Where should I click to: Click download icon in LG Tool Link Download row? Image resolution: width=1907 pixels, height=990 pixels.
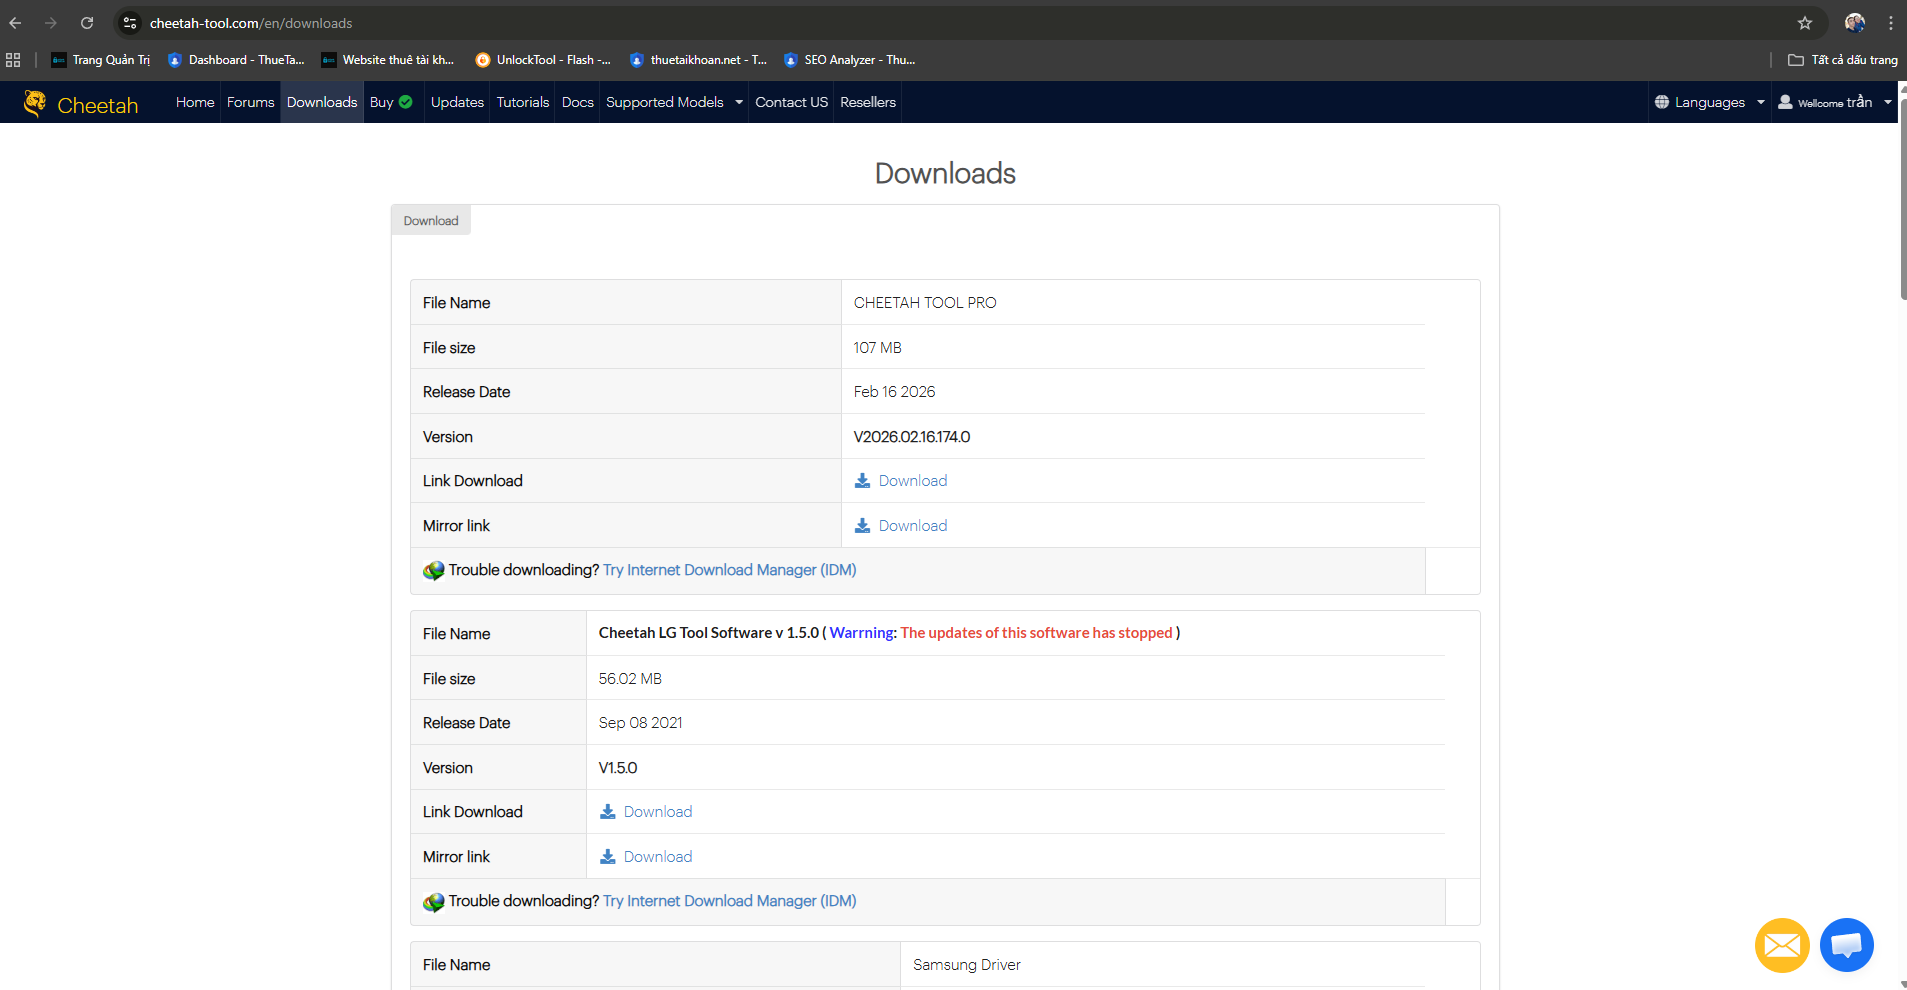pos(607,812)
